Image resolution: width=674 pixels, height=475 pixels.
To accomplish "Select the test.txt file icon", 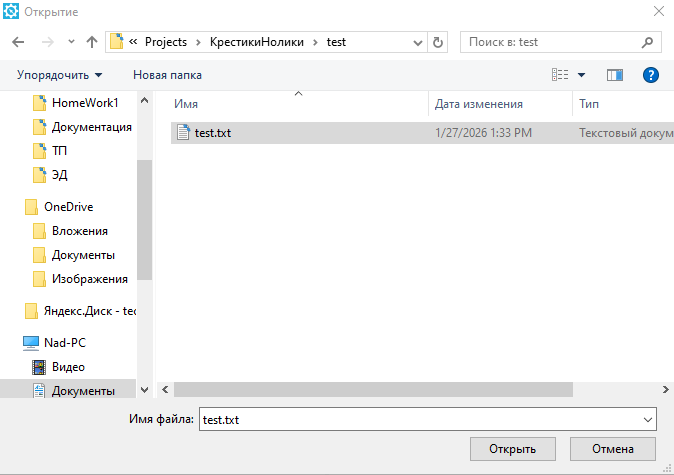I will point(182,132).
